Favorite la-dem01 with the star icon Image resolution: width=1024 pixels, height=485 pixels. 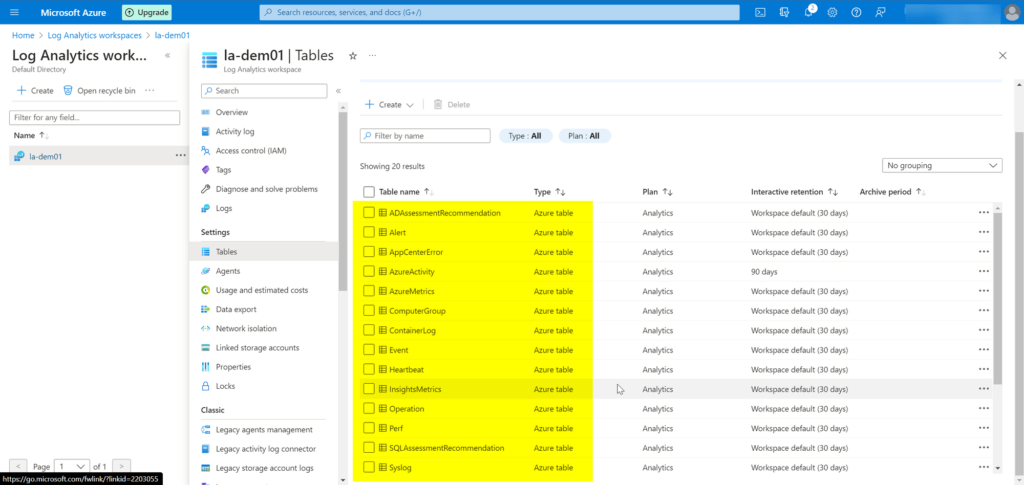[x=353, y=56]
